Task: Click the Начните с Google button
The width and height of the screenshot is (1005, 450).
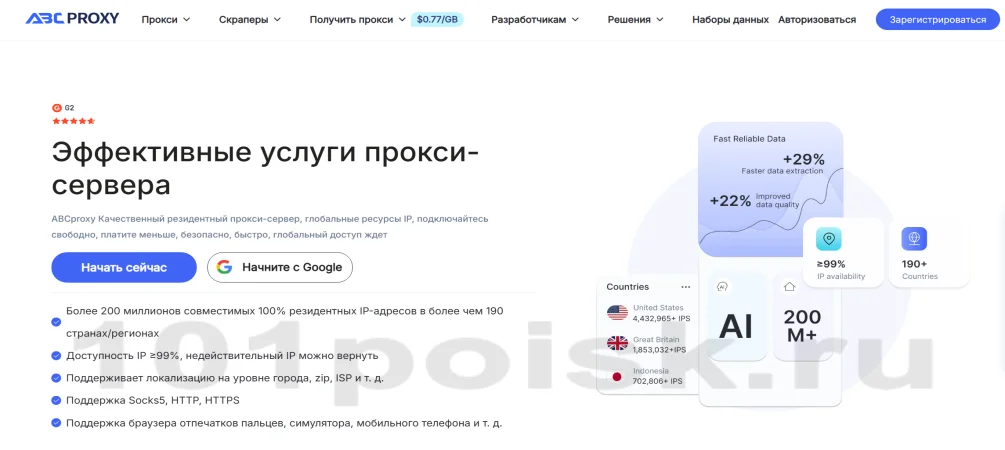Action: pyautogui.click(x=279, y=267)
